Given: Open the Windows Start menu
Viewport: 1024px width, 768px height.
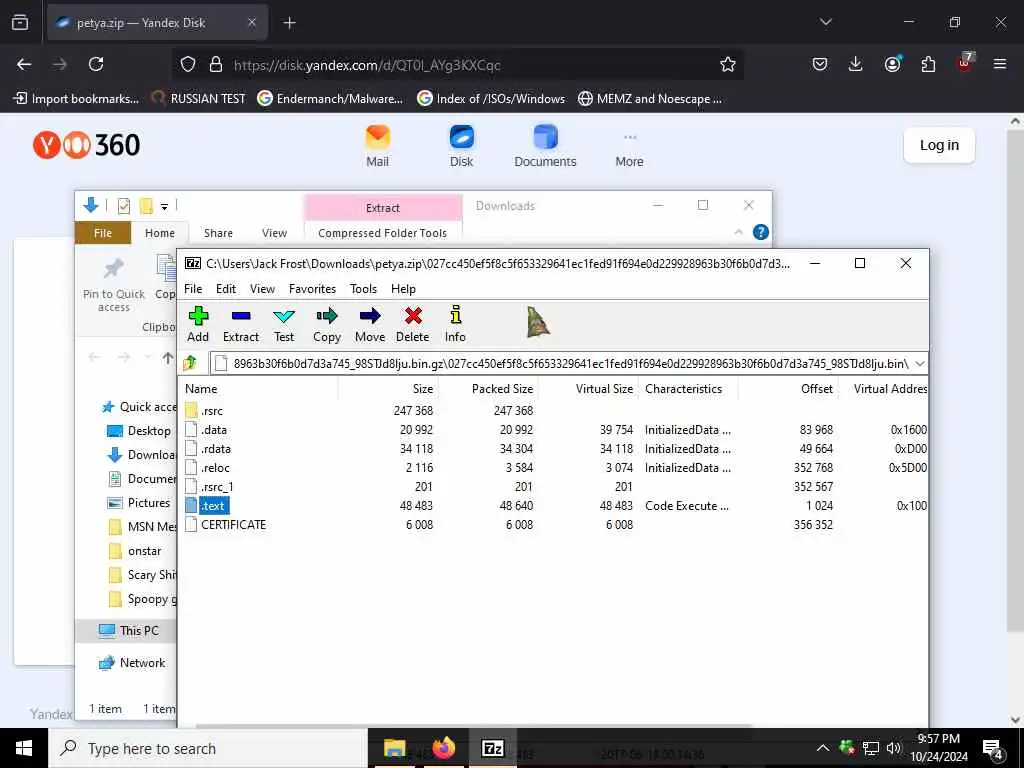Looking at the screenshot, I should [x=24, y=748].
